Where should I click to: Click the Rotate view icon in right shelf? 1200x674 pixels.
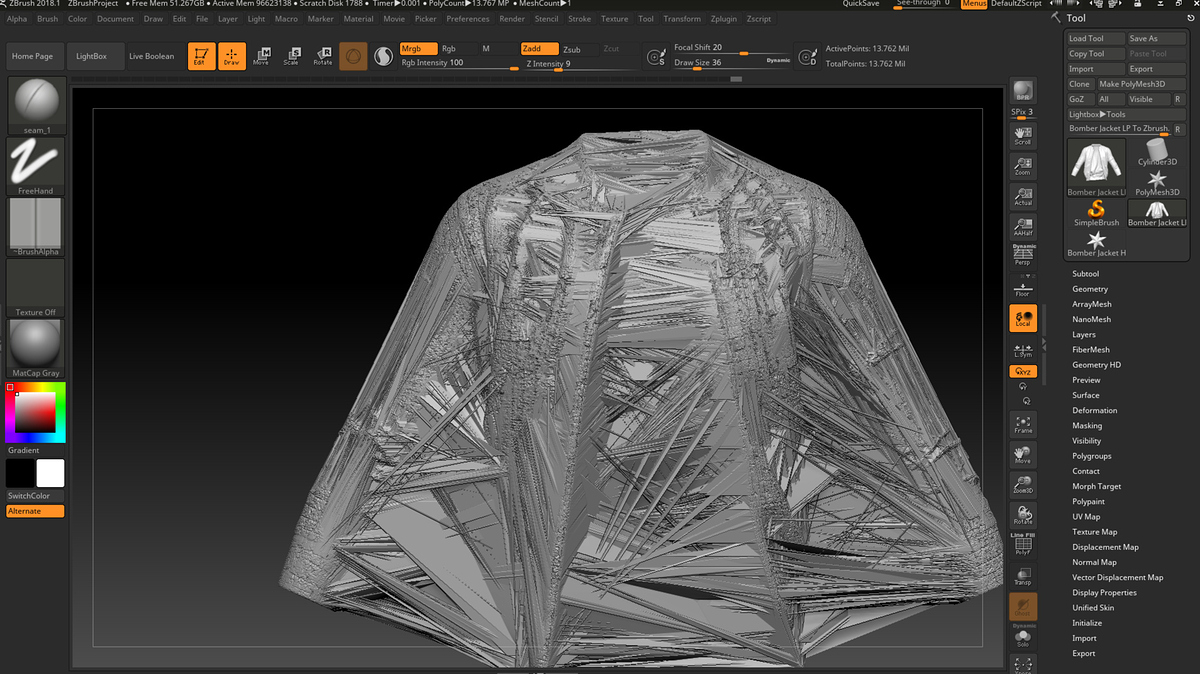coord(1023,516)
